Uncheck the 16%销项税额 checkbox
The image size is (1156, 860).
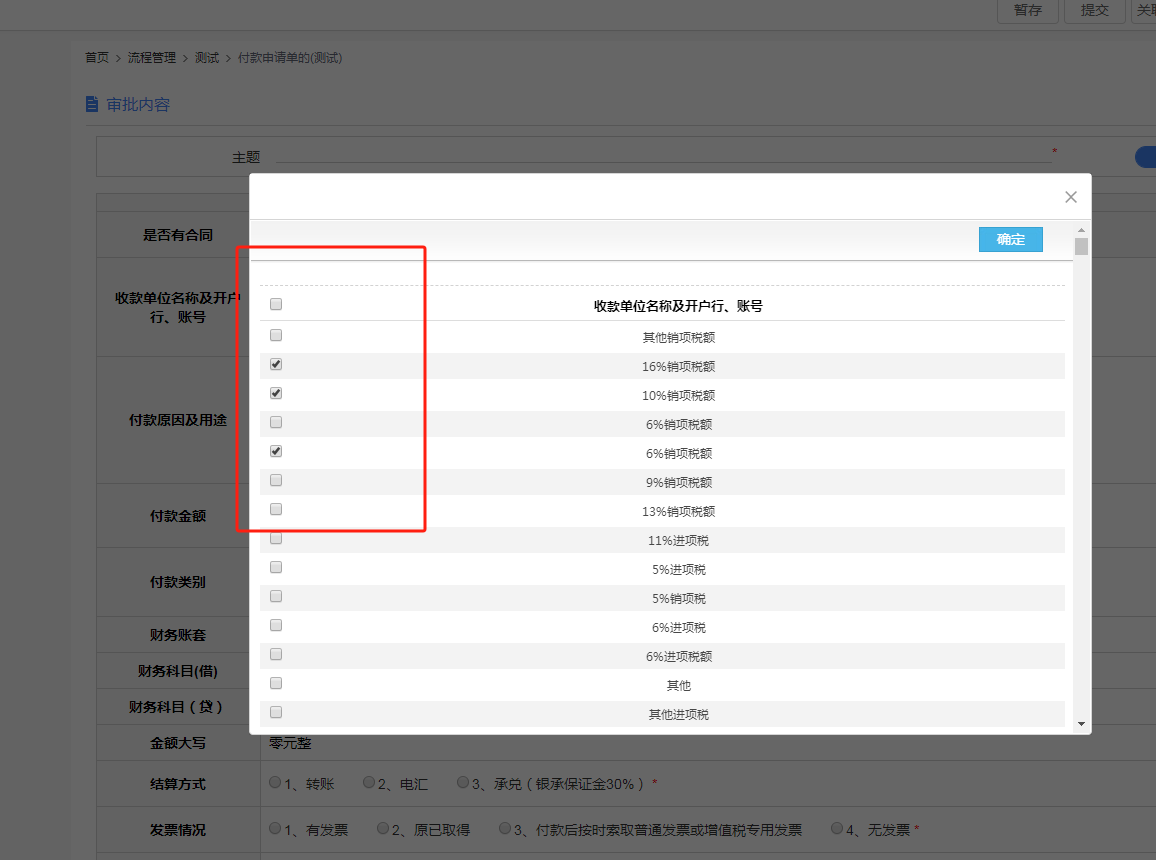coord(276,364)
